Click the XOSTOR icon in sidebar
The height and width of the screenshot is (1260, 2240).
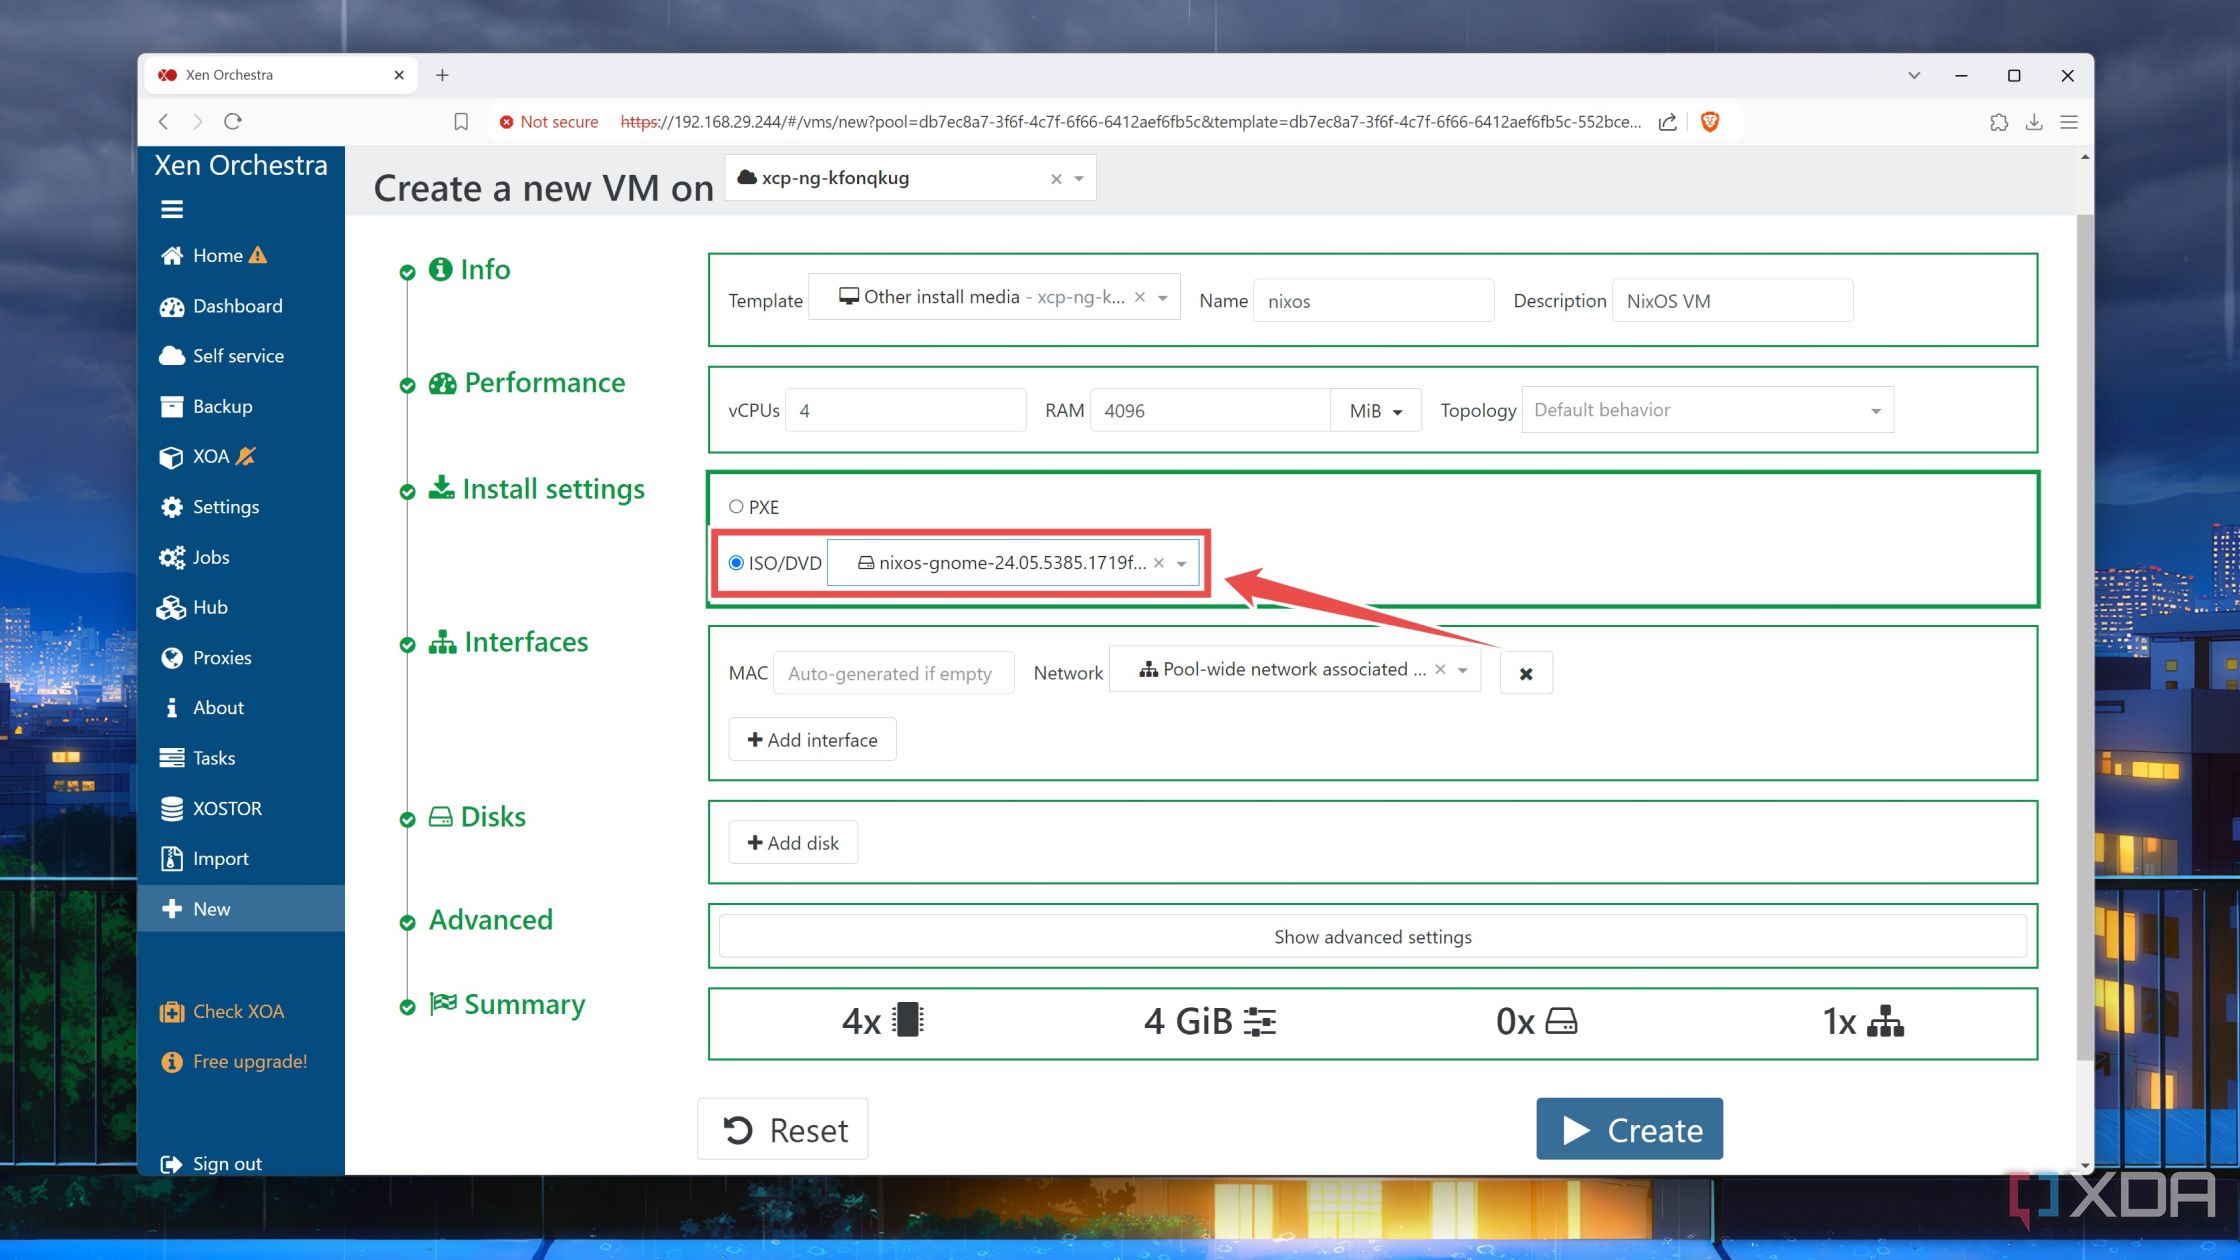click(x=172, y=808)
